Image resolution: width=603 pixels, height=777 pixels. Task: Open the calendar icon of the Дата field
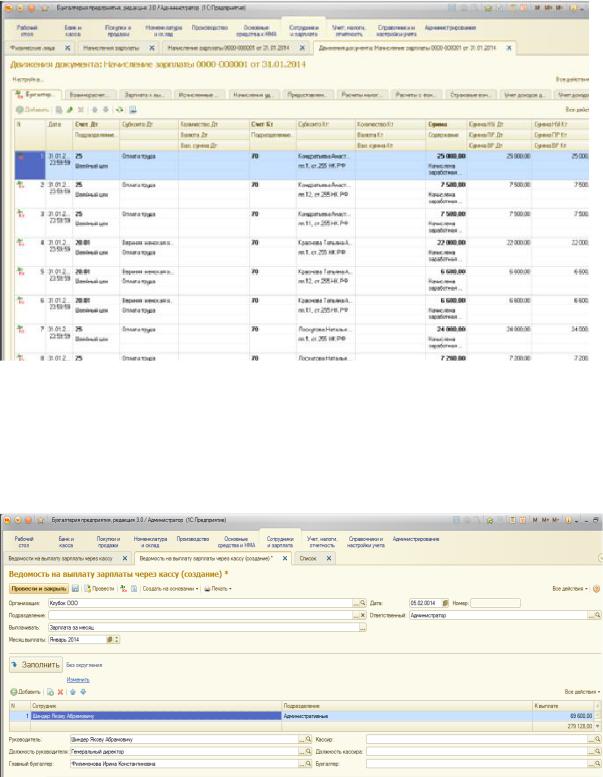pyautogui.click(x=445, y=603)
